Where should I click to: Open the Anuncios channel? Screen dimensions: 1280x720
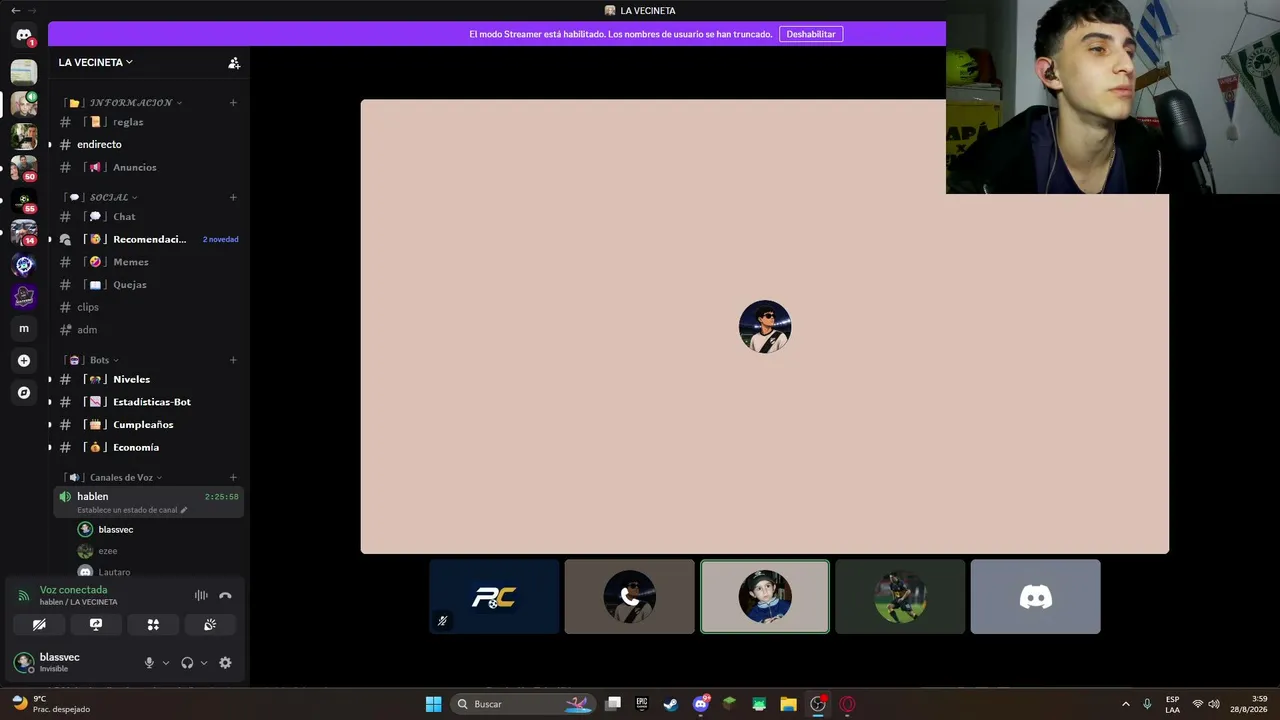coord(148,167)
